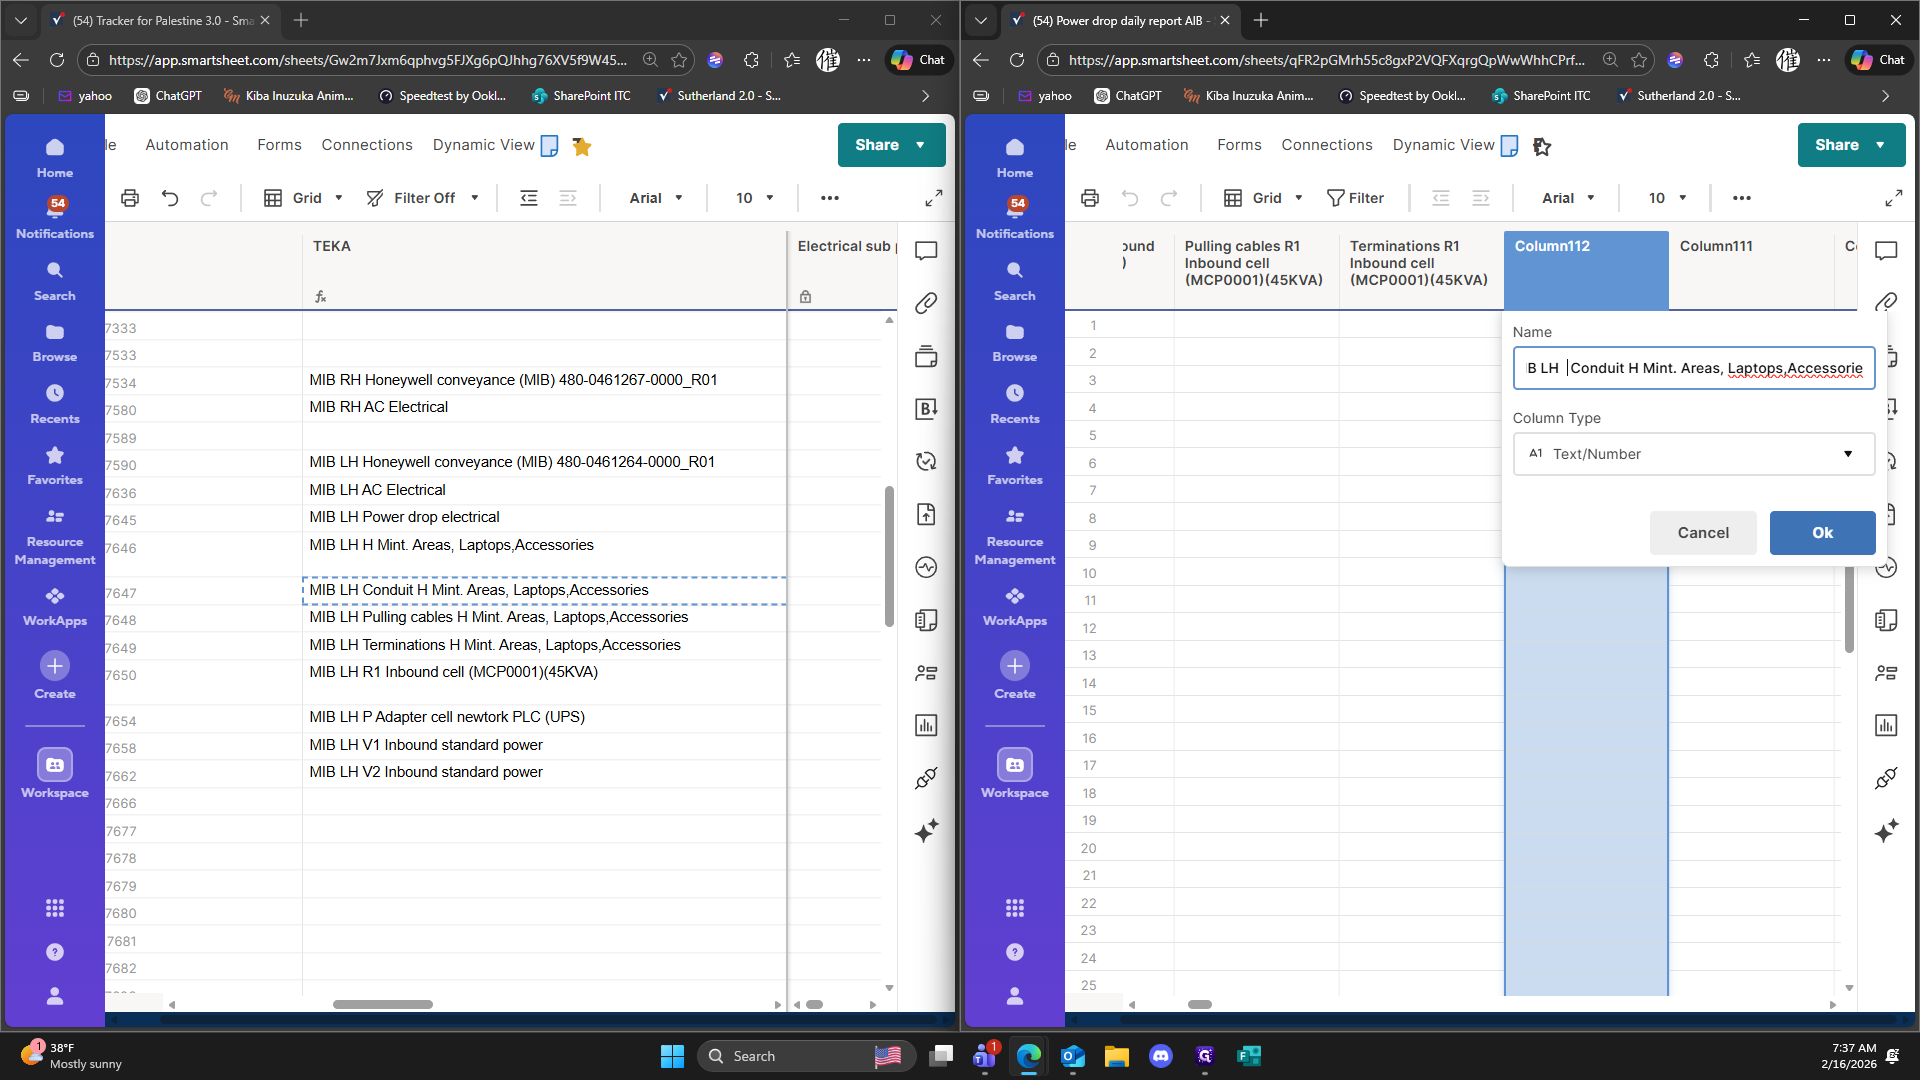The image size is (1920, 1080).
Task: Click the Cancel button in column dialog
Action: click(x=1702, y=533)
